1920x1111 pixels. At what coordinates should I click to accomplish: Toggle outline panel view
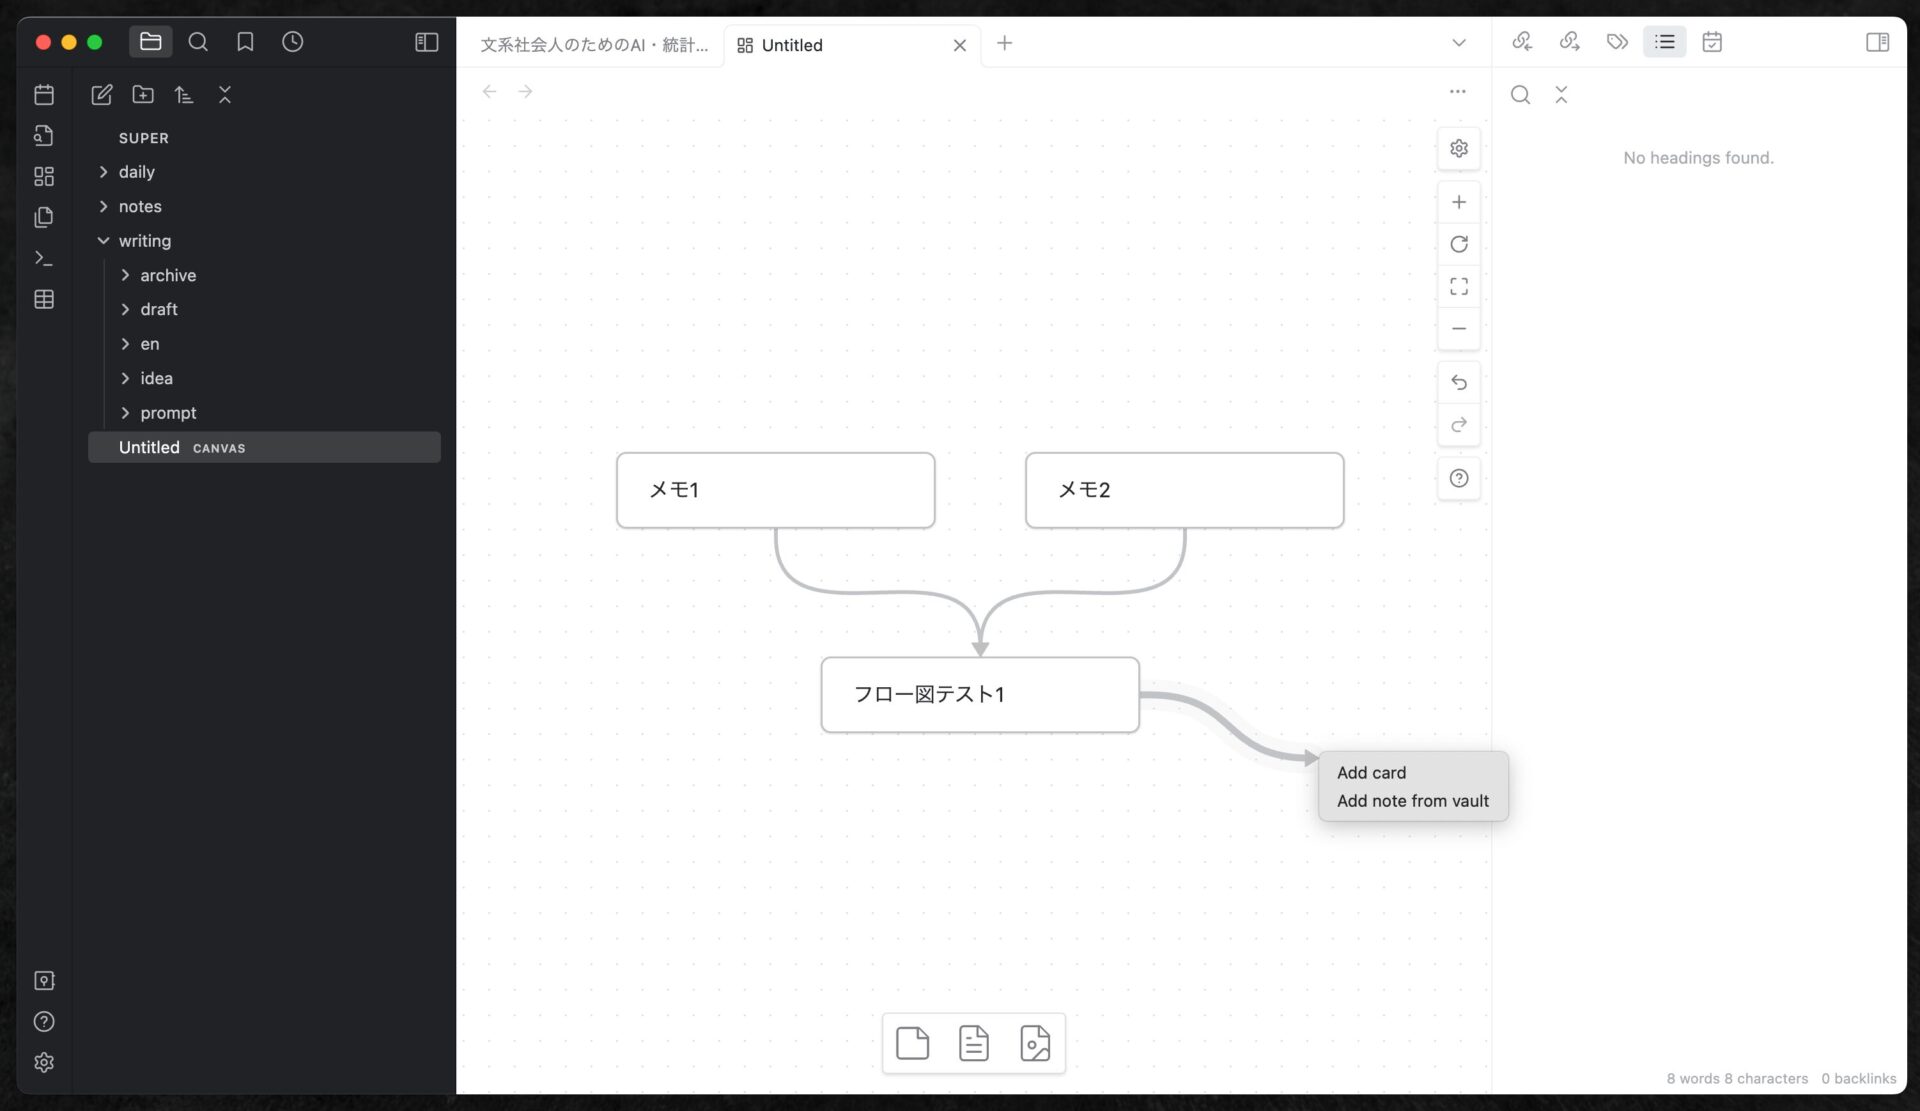[x=1664, y=42]
